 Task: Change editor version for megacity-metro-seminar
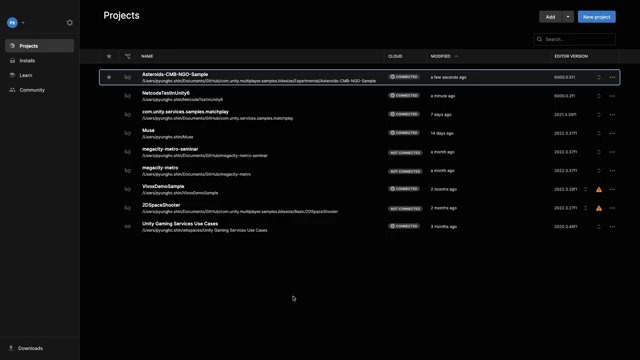click(x=599, y=152)
